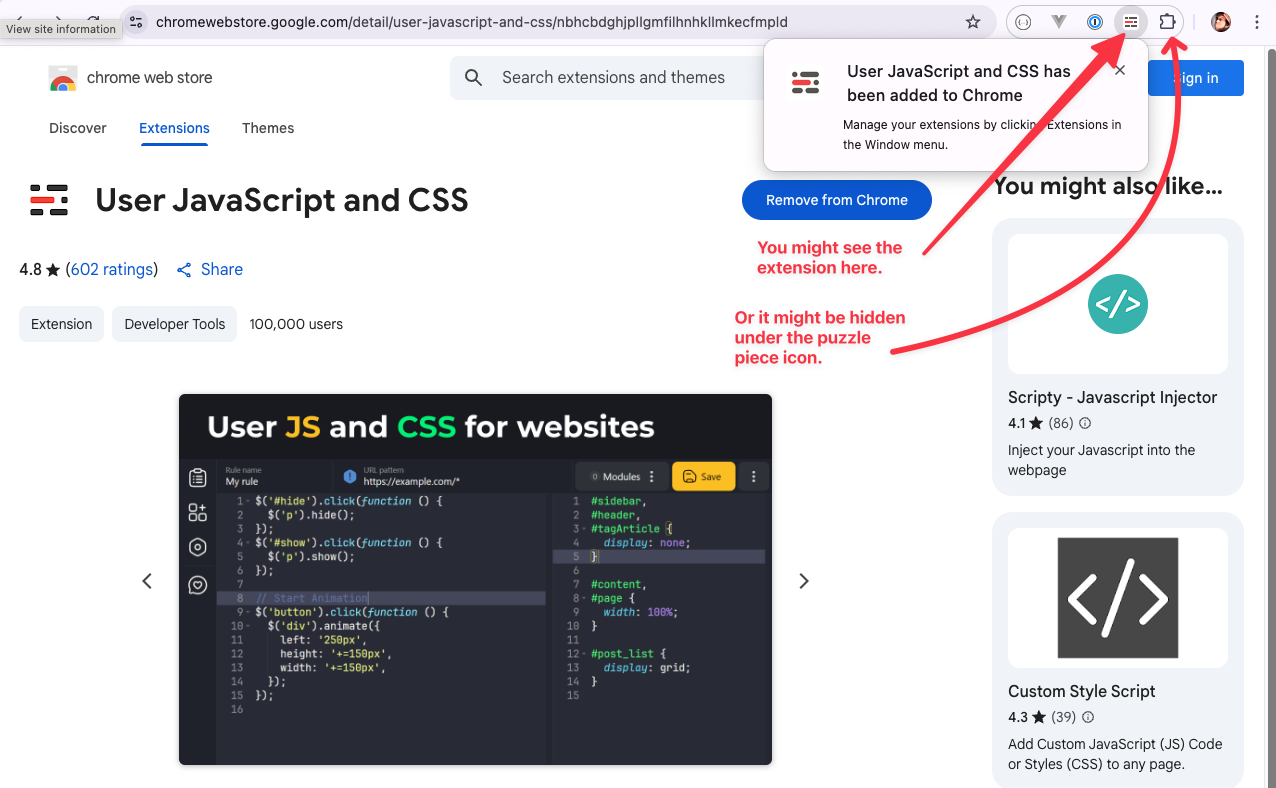Open the Chrome profile avatar
The width and height of the screenshot is (1276, 788).
(x=1221, y=22)
